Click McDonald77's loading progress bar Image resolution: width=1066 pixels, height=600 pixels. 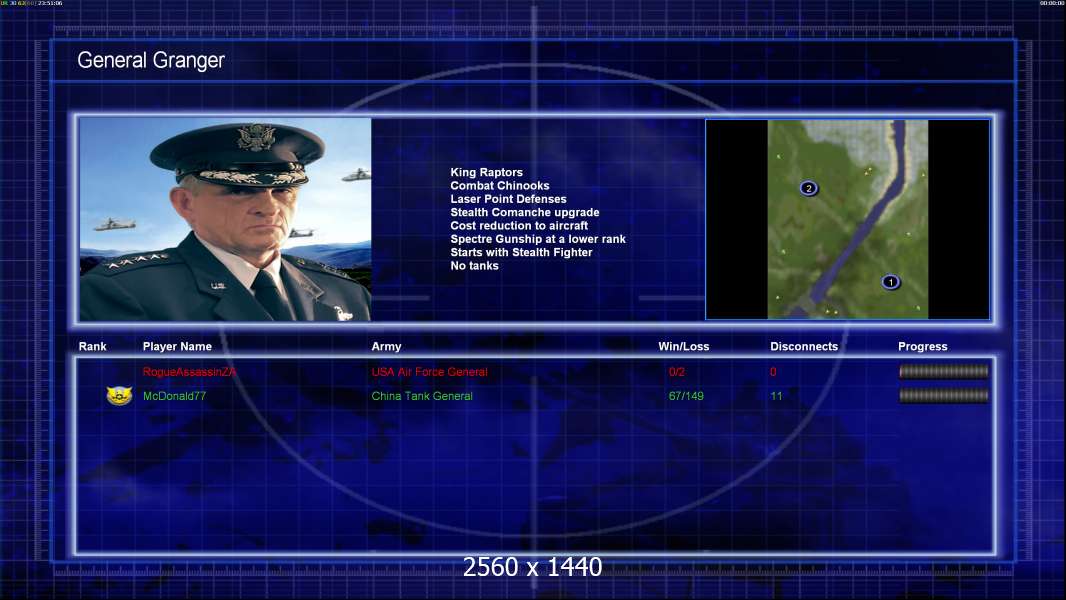[944, 395]
